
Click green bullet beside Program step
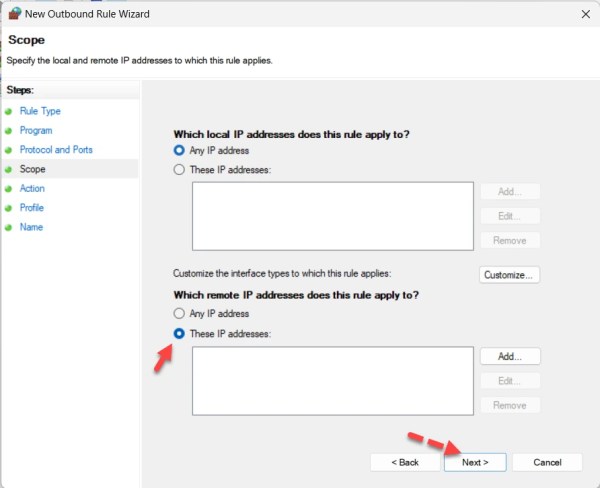click(9, 131)
